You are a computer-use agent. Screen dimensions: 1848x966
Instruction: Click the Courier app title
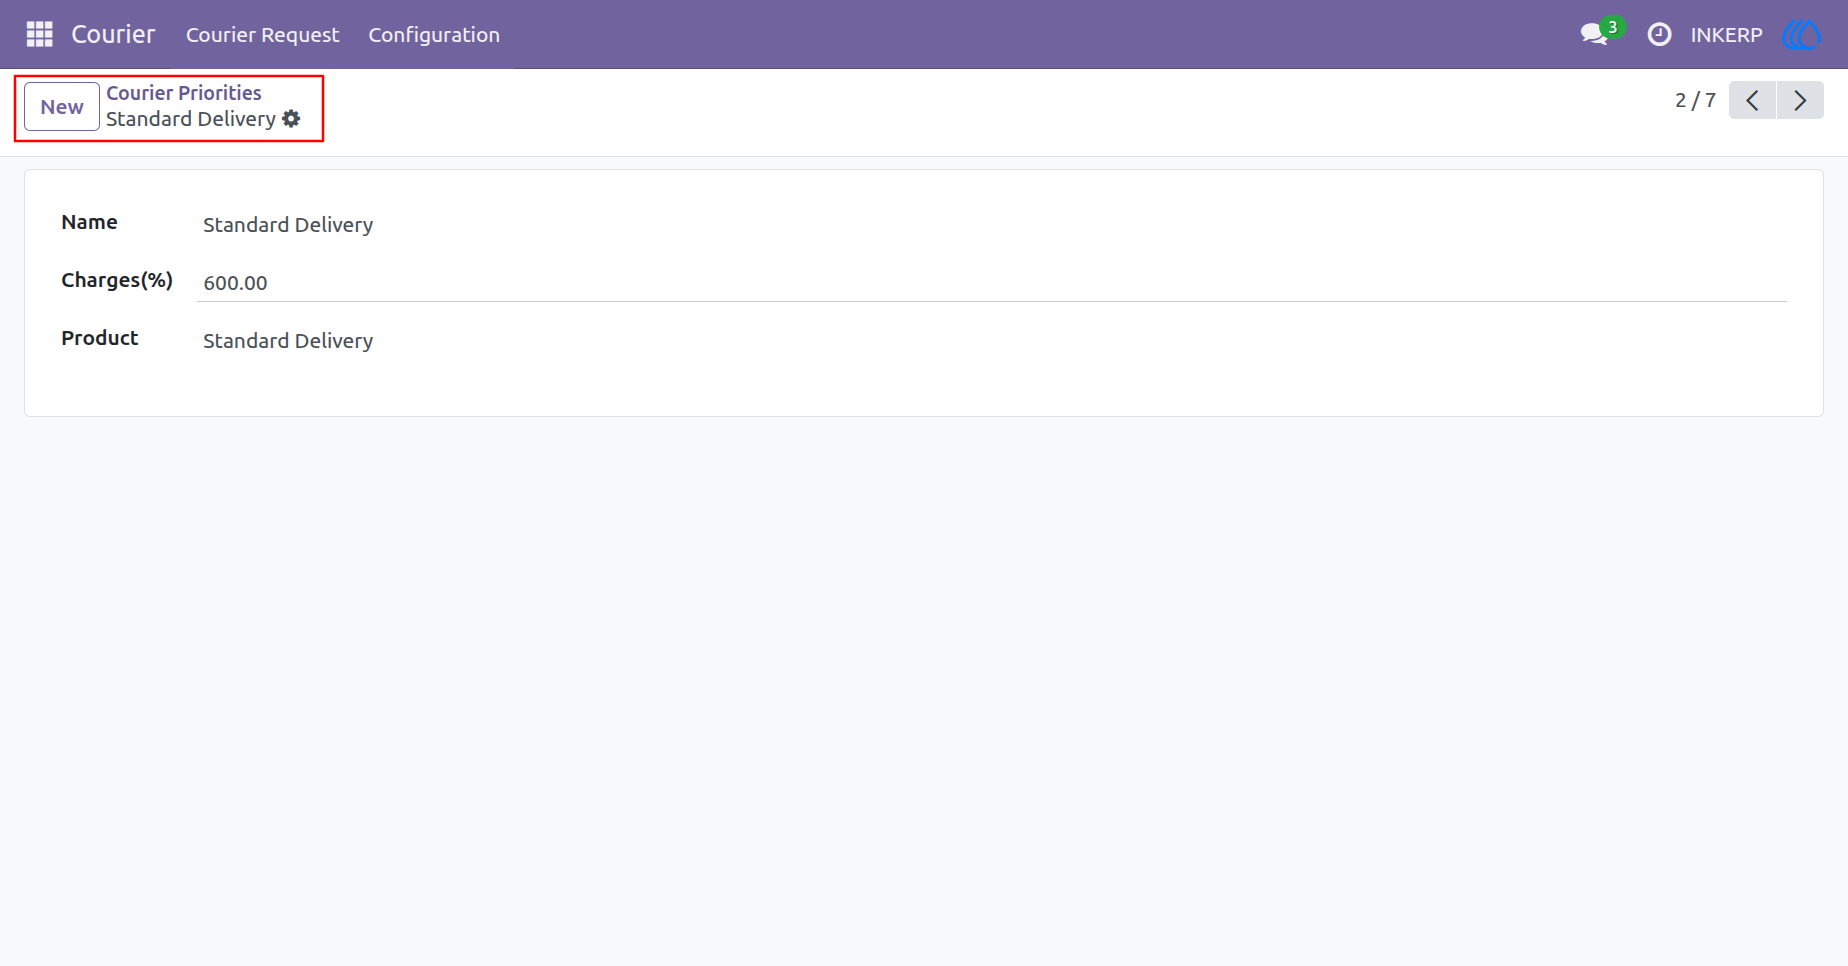pyautogui.click(x=113, y=34)
